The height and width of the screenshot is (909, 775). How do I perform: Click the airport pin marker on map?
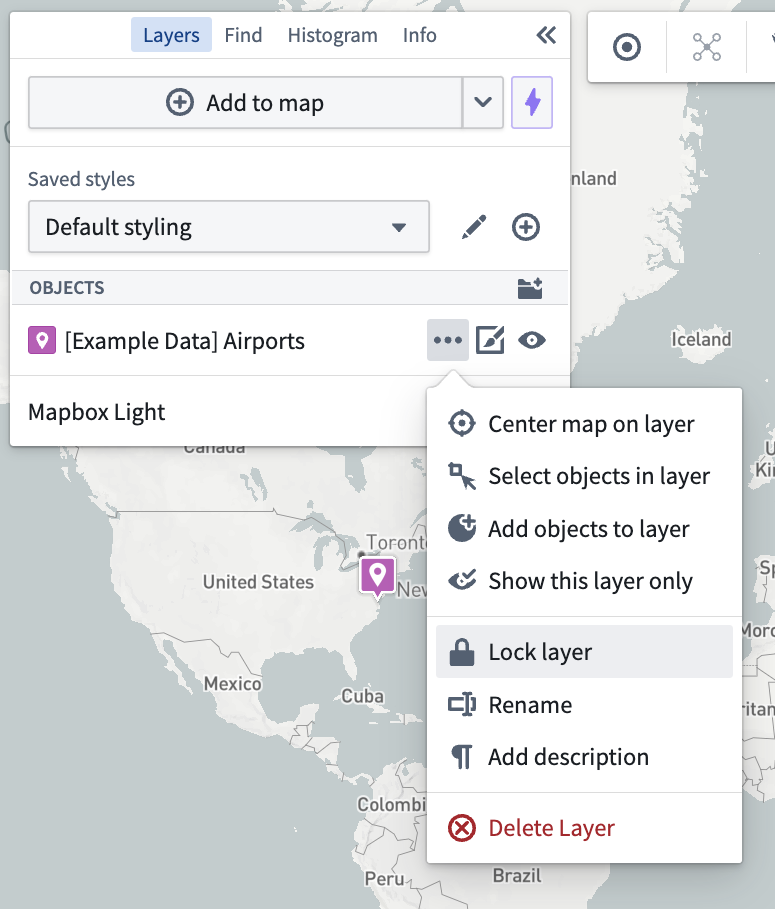click(x=377, y=576)
